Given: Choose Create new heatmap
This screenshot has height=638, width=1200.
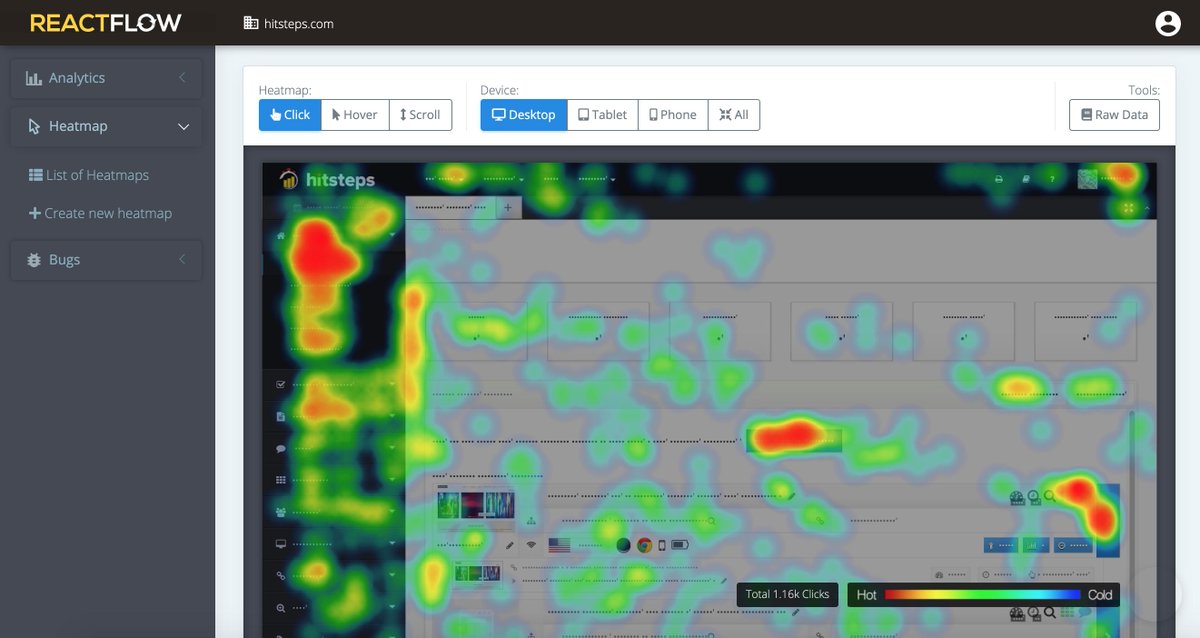Looking at the screenshot, I should 100,213.
